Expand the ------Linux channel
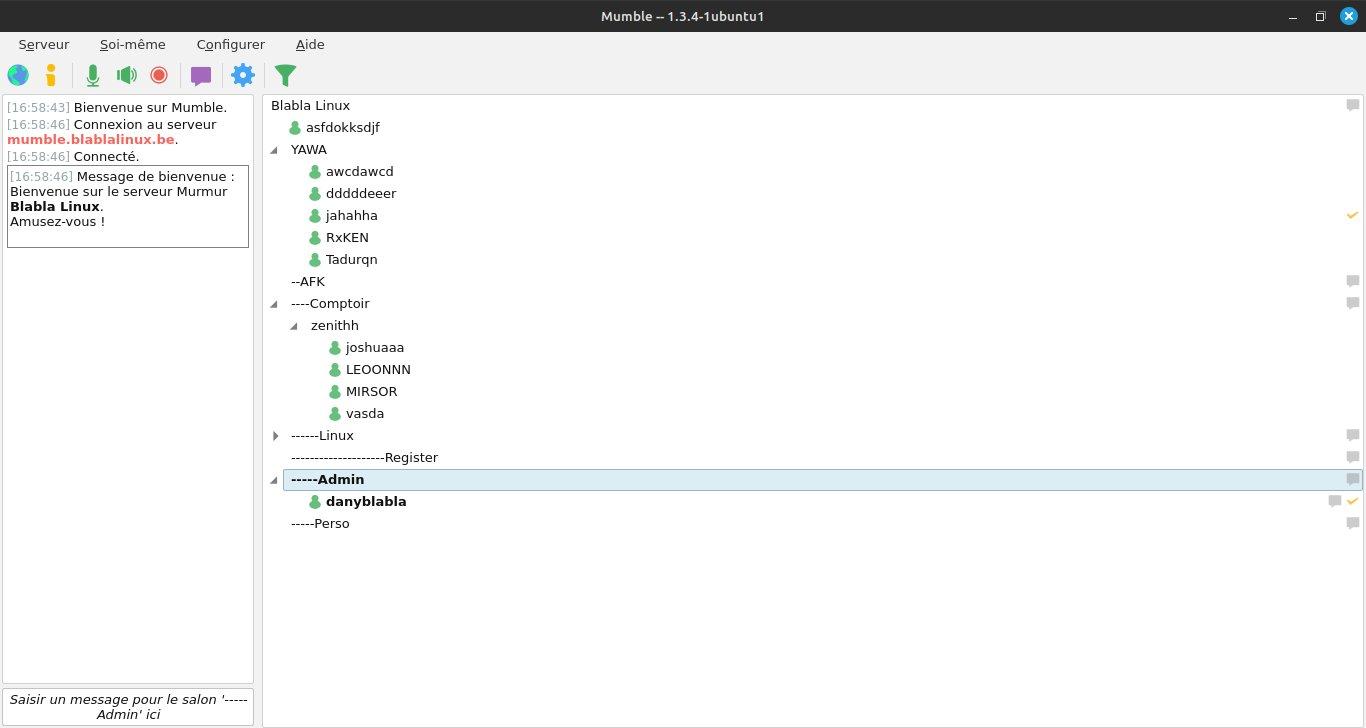The height and width of the screenshot is (728, 1366). [x=276, y=436]
